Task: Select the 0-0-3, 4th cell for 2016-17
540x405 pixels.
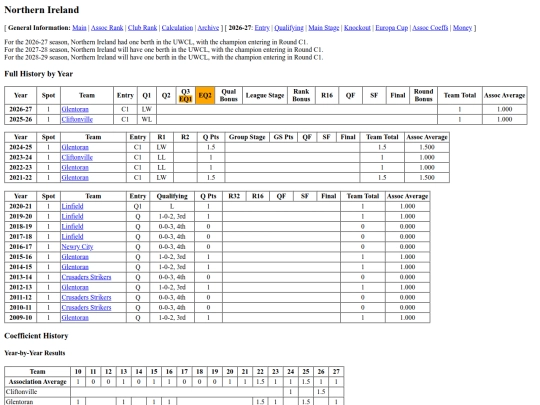Action: pos(172,247)
